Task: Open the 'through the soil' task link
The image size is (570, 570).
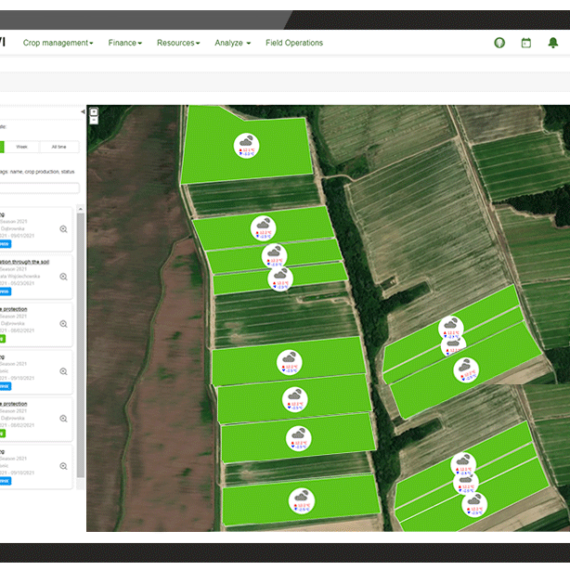Action: tap(24, 262)
